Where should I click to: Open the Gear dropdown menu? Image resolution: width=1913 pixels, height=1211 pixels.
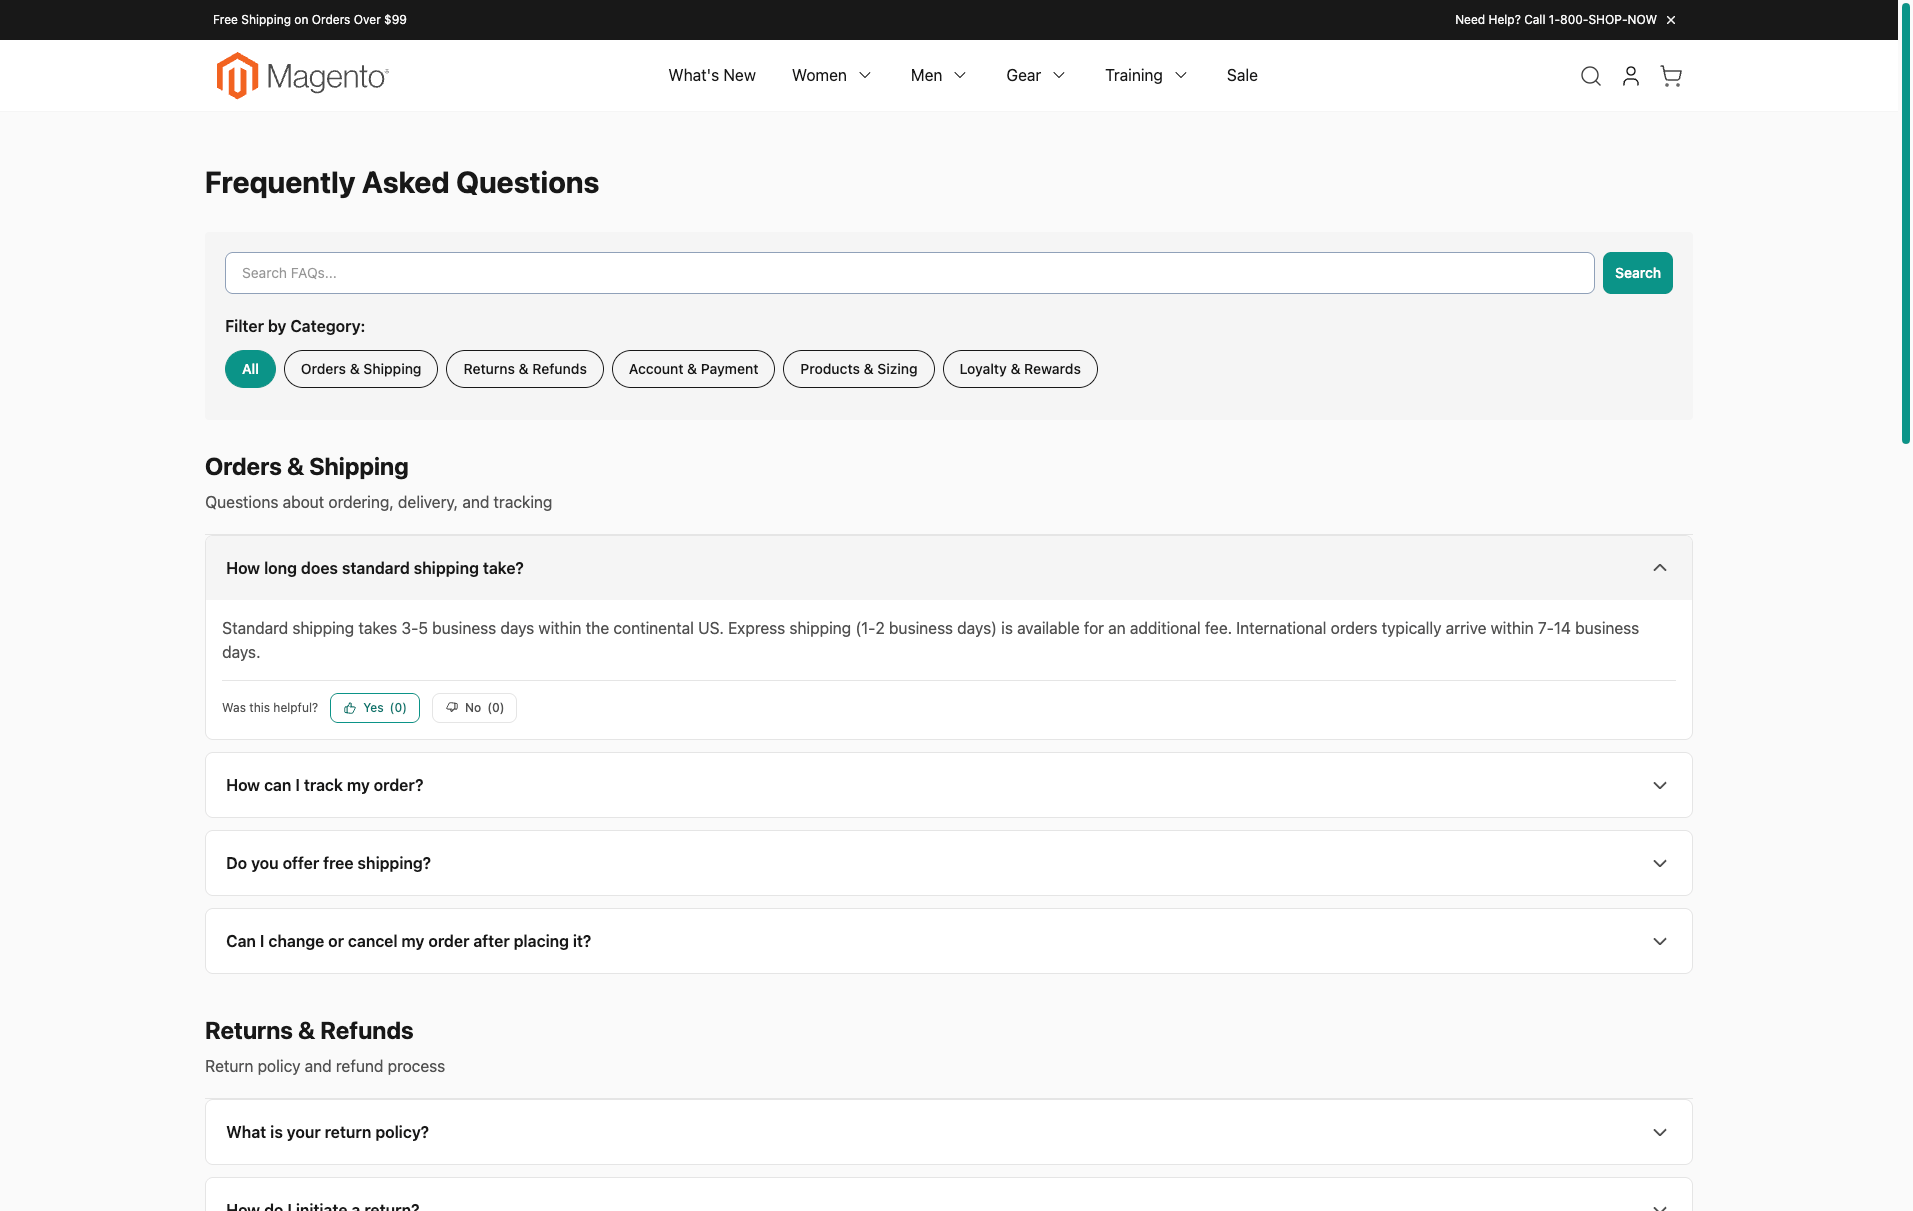(x=1034, y=75)
